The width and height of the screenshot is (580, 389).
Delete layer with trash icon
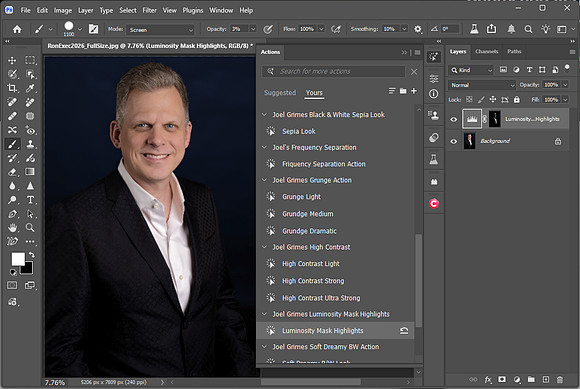pyautogui.click(x=560, y=379)
